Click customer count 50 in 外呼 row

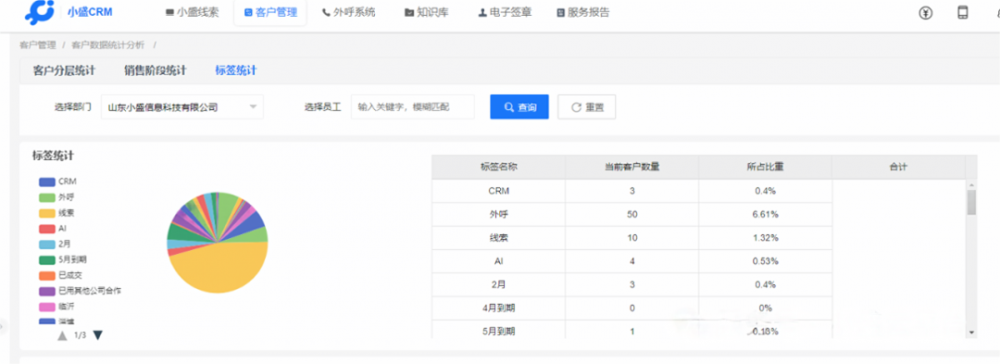631,214
